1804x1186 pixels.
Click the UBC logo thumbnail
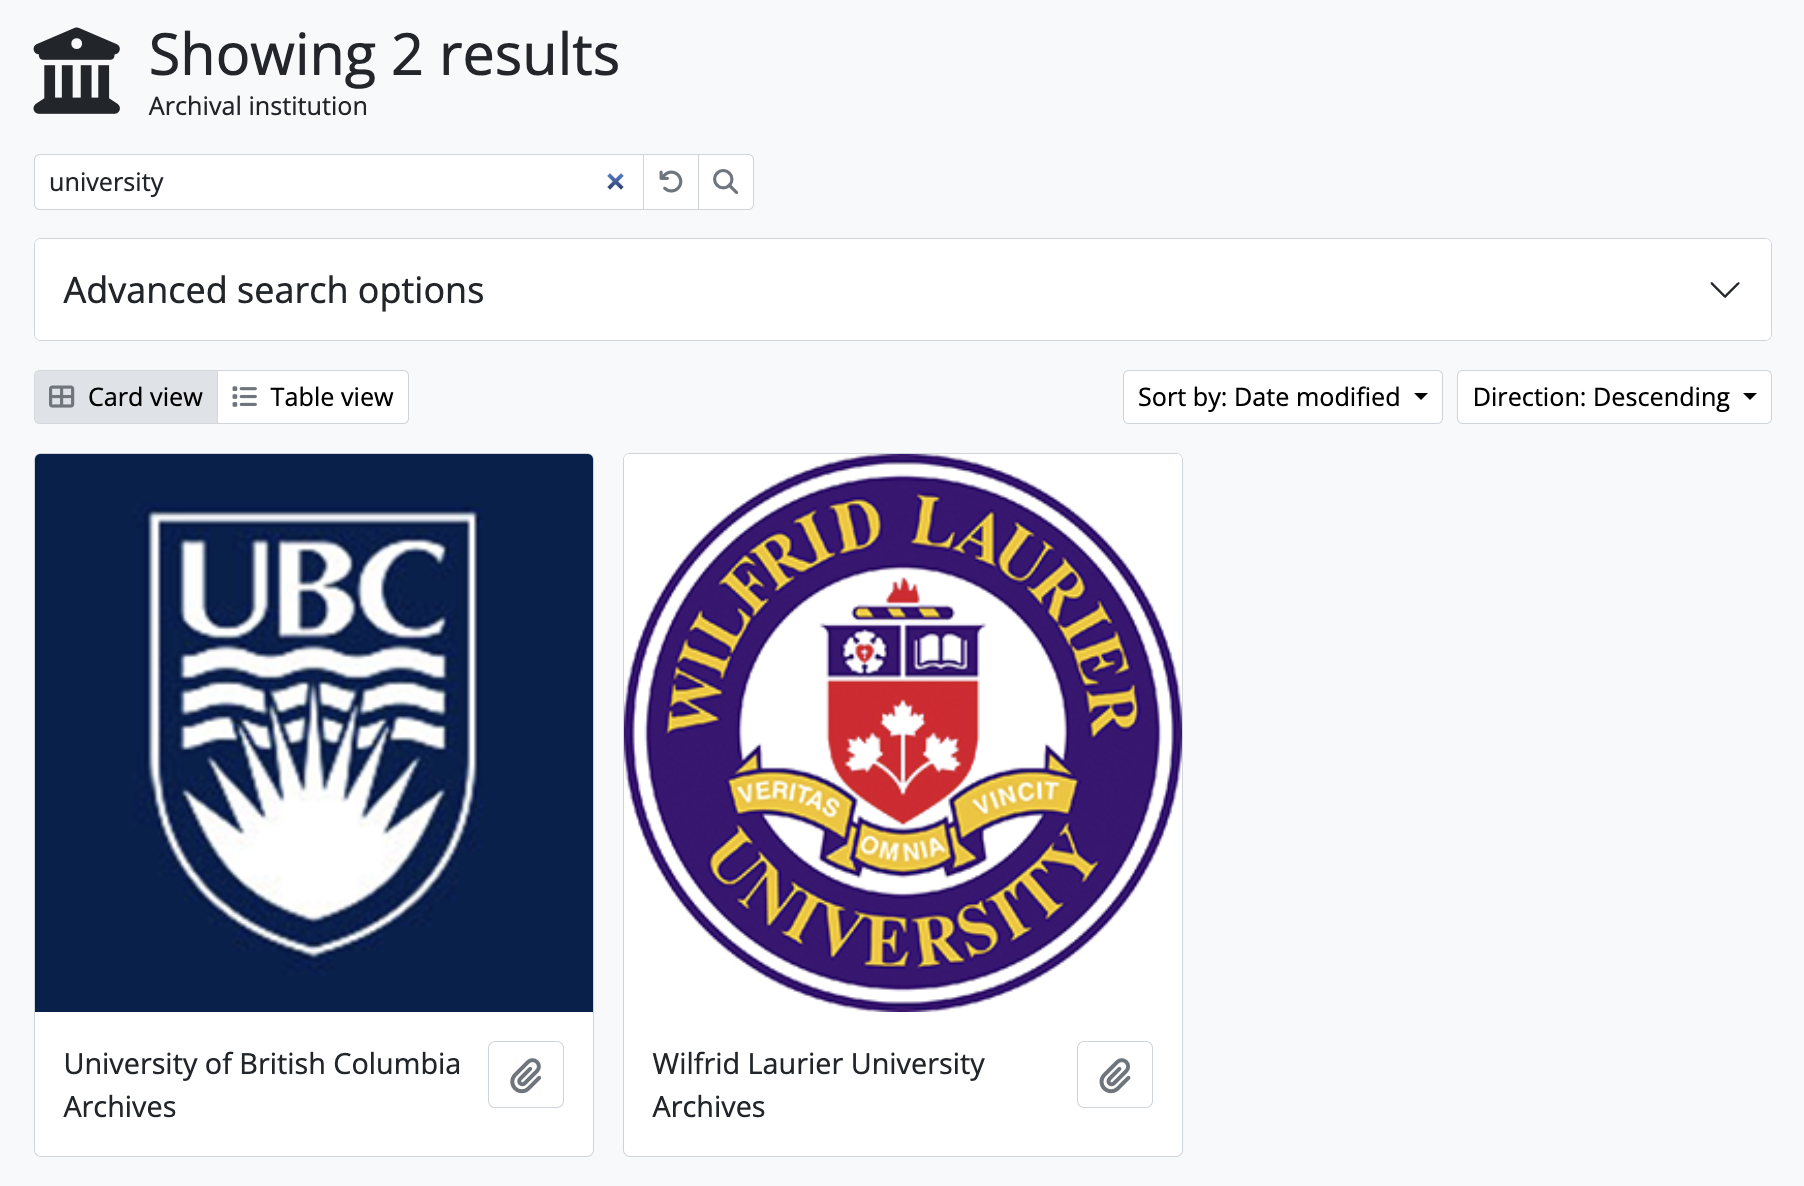pos(314,732)
